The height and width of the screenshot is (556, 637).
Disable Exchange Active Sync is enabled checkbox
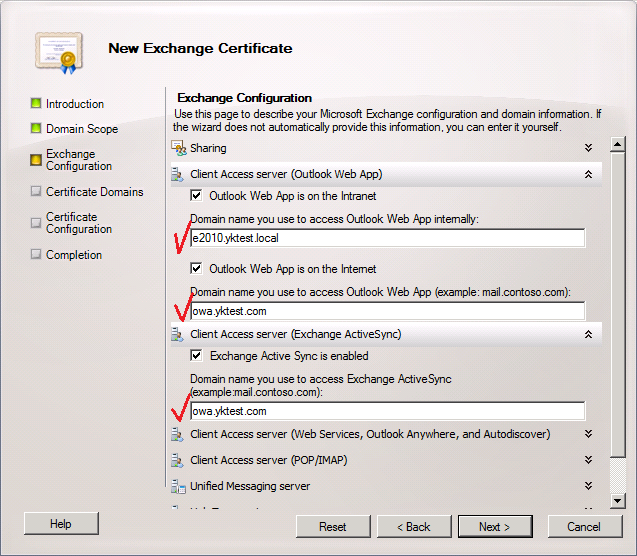coord(197,356)
